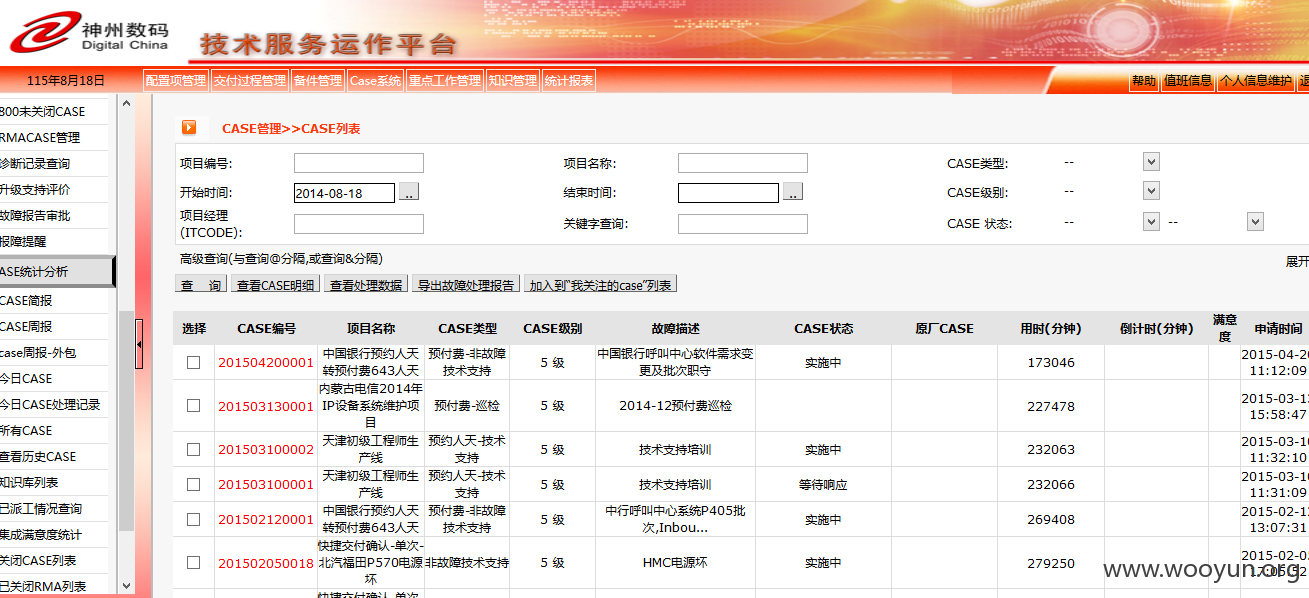
Task: Open 值班信息 in the top bar
Action: pyautogui.click(x=1188, y=82)
